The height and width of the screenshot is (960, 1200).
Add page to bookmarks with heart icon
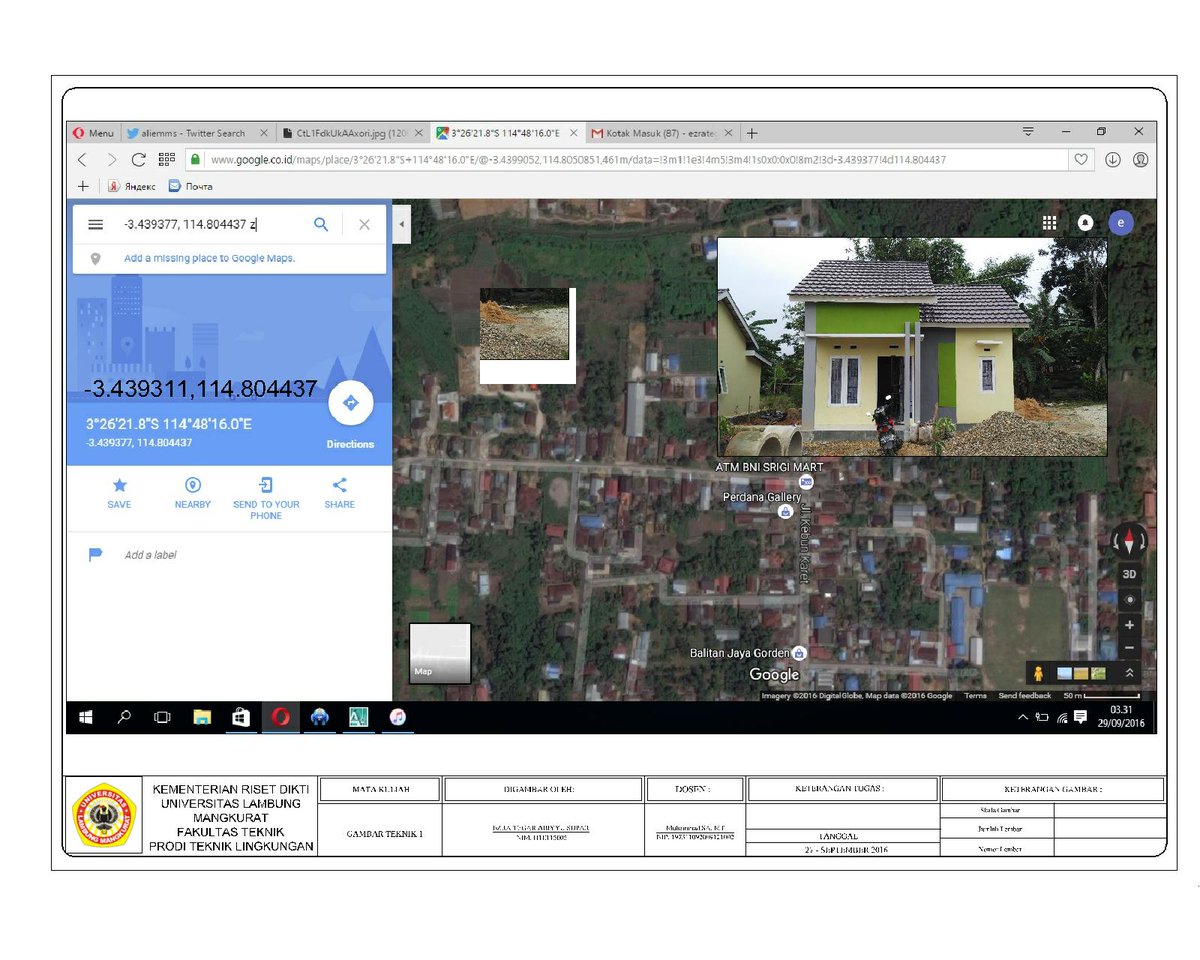(1080, 159)
